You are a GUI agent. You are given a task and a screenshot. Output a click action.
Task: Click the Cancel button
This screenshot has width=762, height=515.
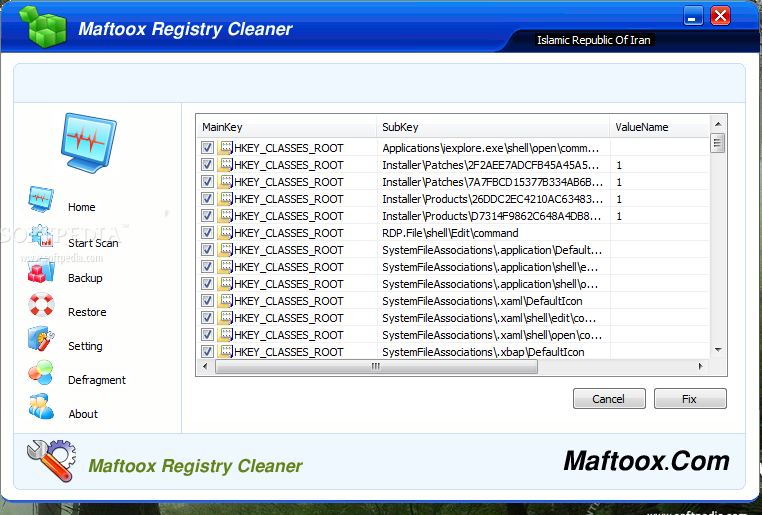point(609,398)
